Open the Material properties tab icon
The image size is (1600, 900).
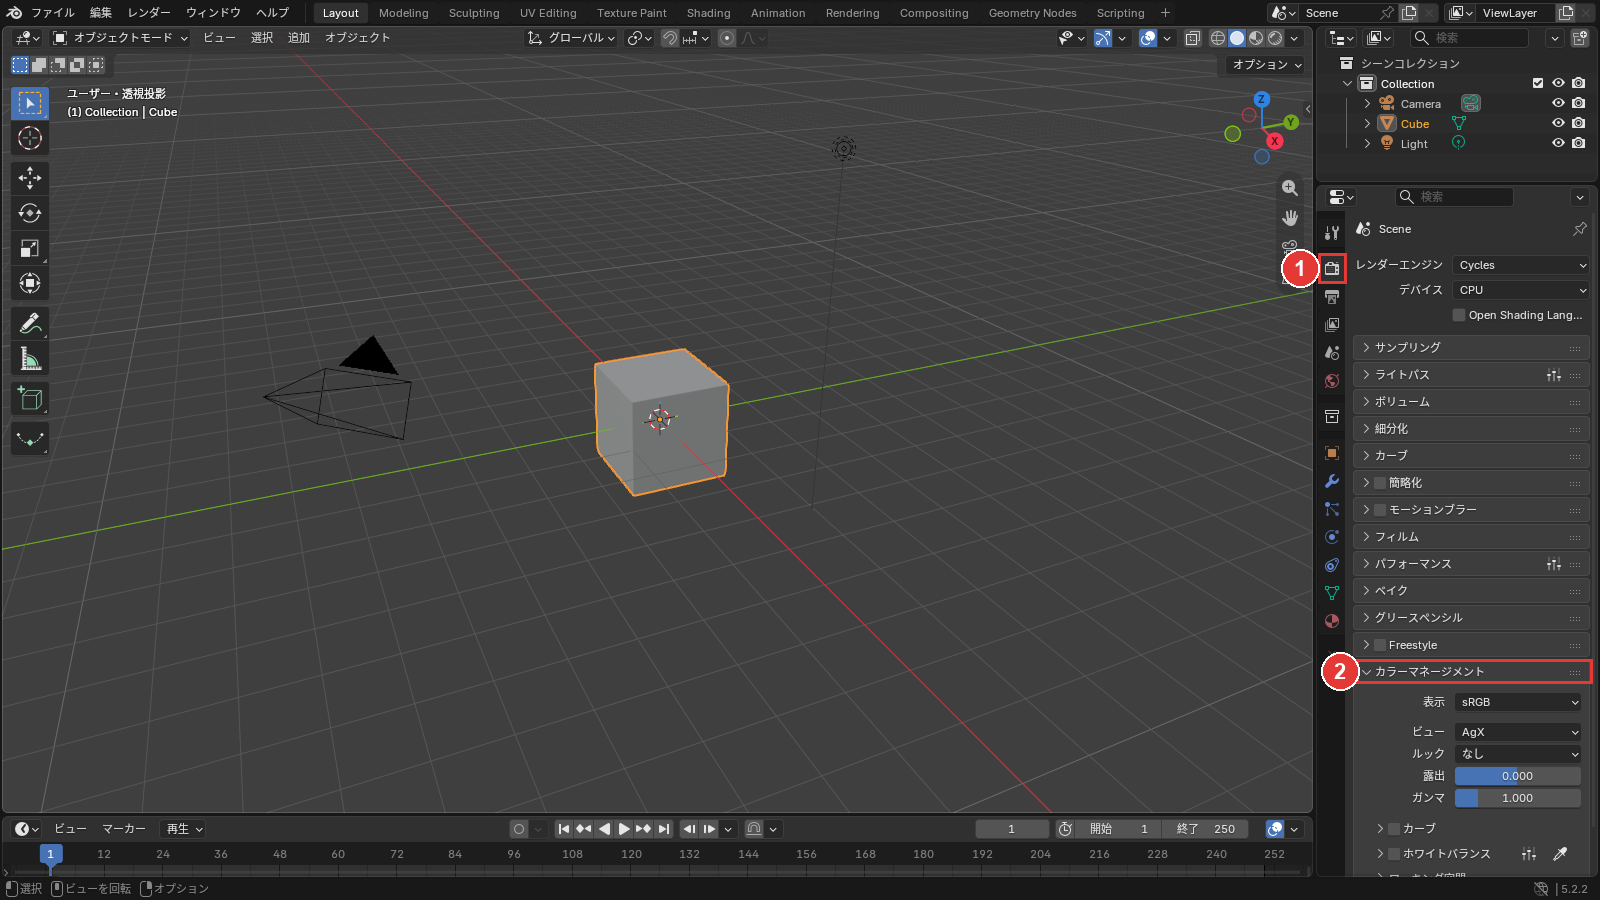pos(1332,621)
